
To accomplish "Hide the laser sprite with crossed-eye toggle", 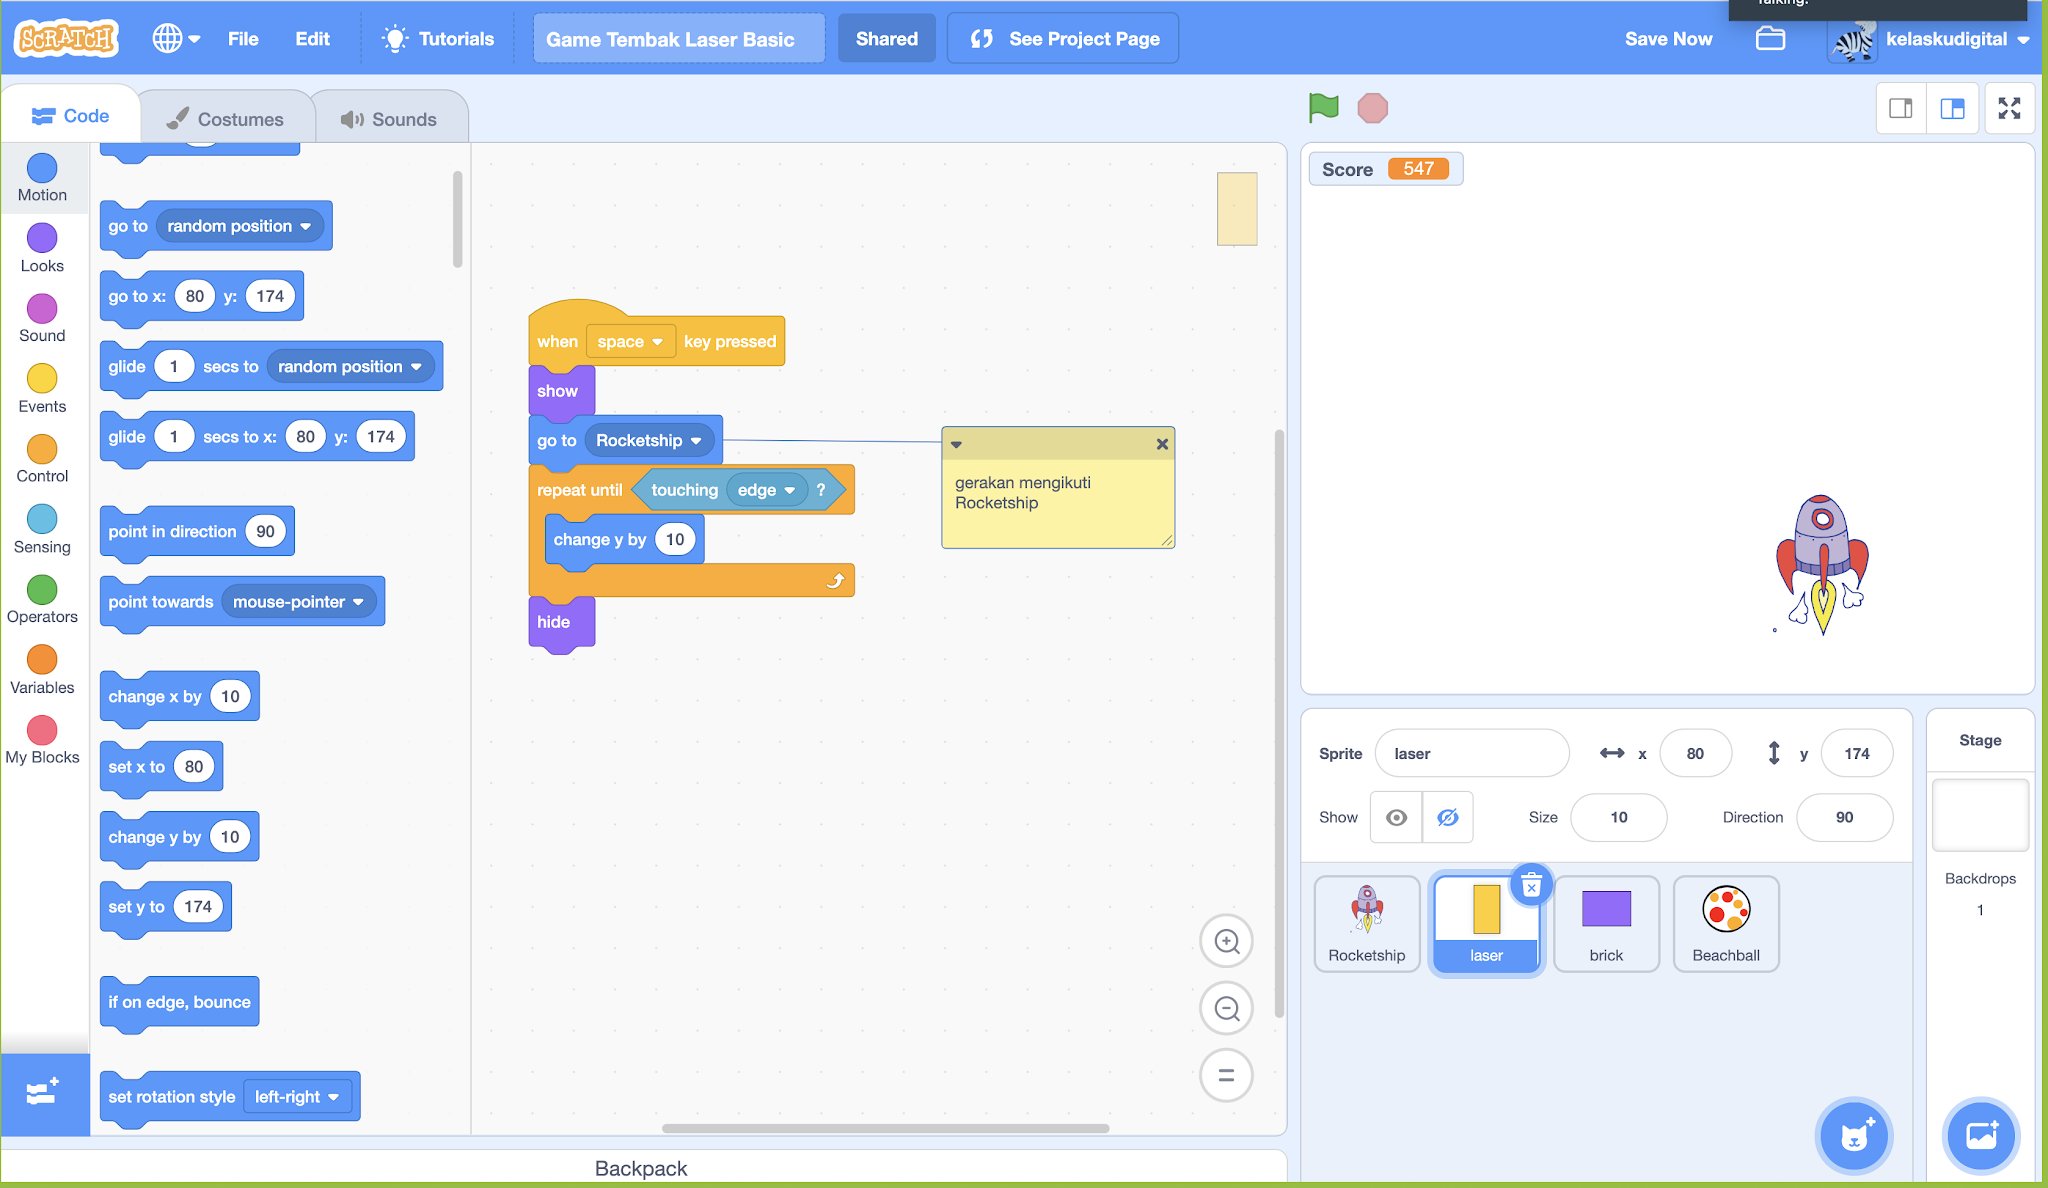I will [x=1447, y=817].
